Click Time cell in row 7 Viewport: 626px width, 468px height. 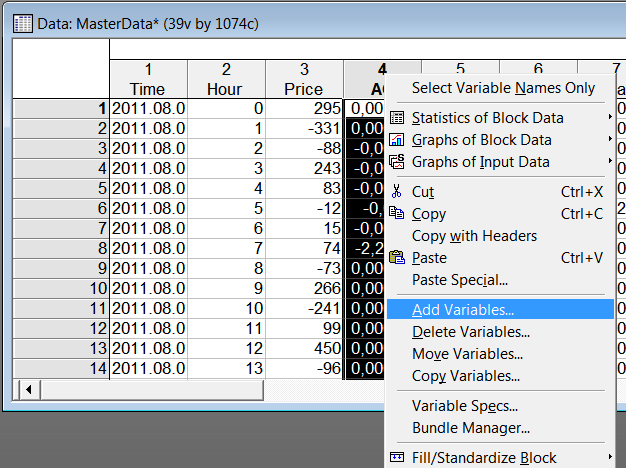tap(148, 228)
